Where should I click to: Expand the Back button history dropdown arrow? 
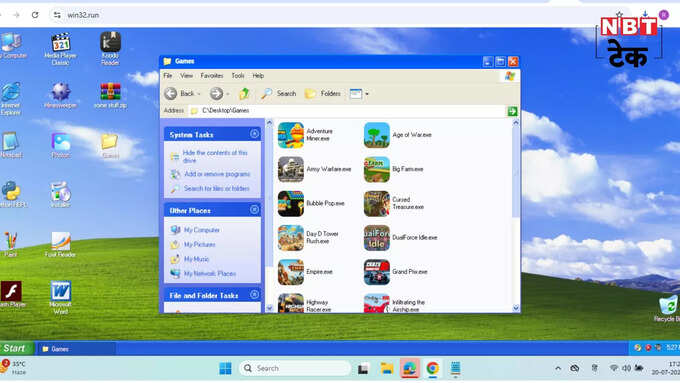point(199,94)
